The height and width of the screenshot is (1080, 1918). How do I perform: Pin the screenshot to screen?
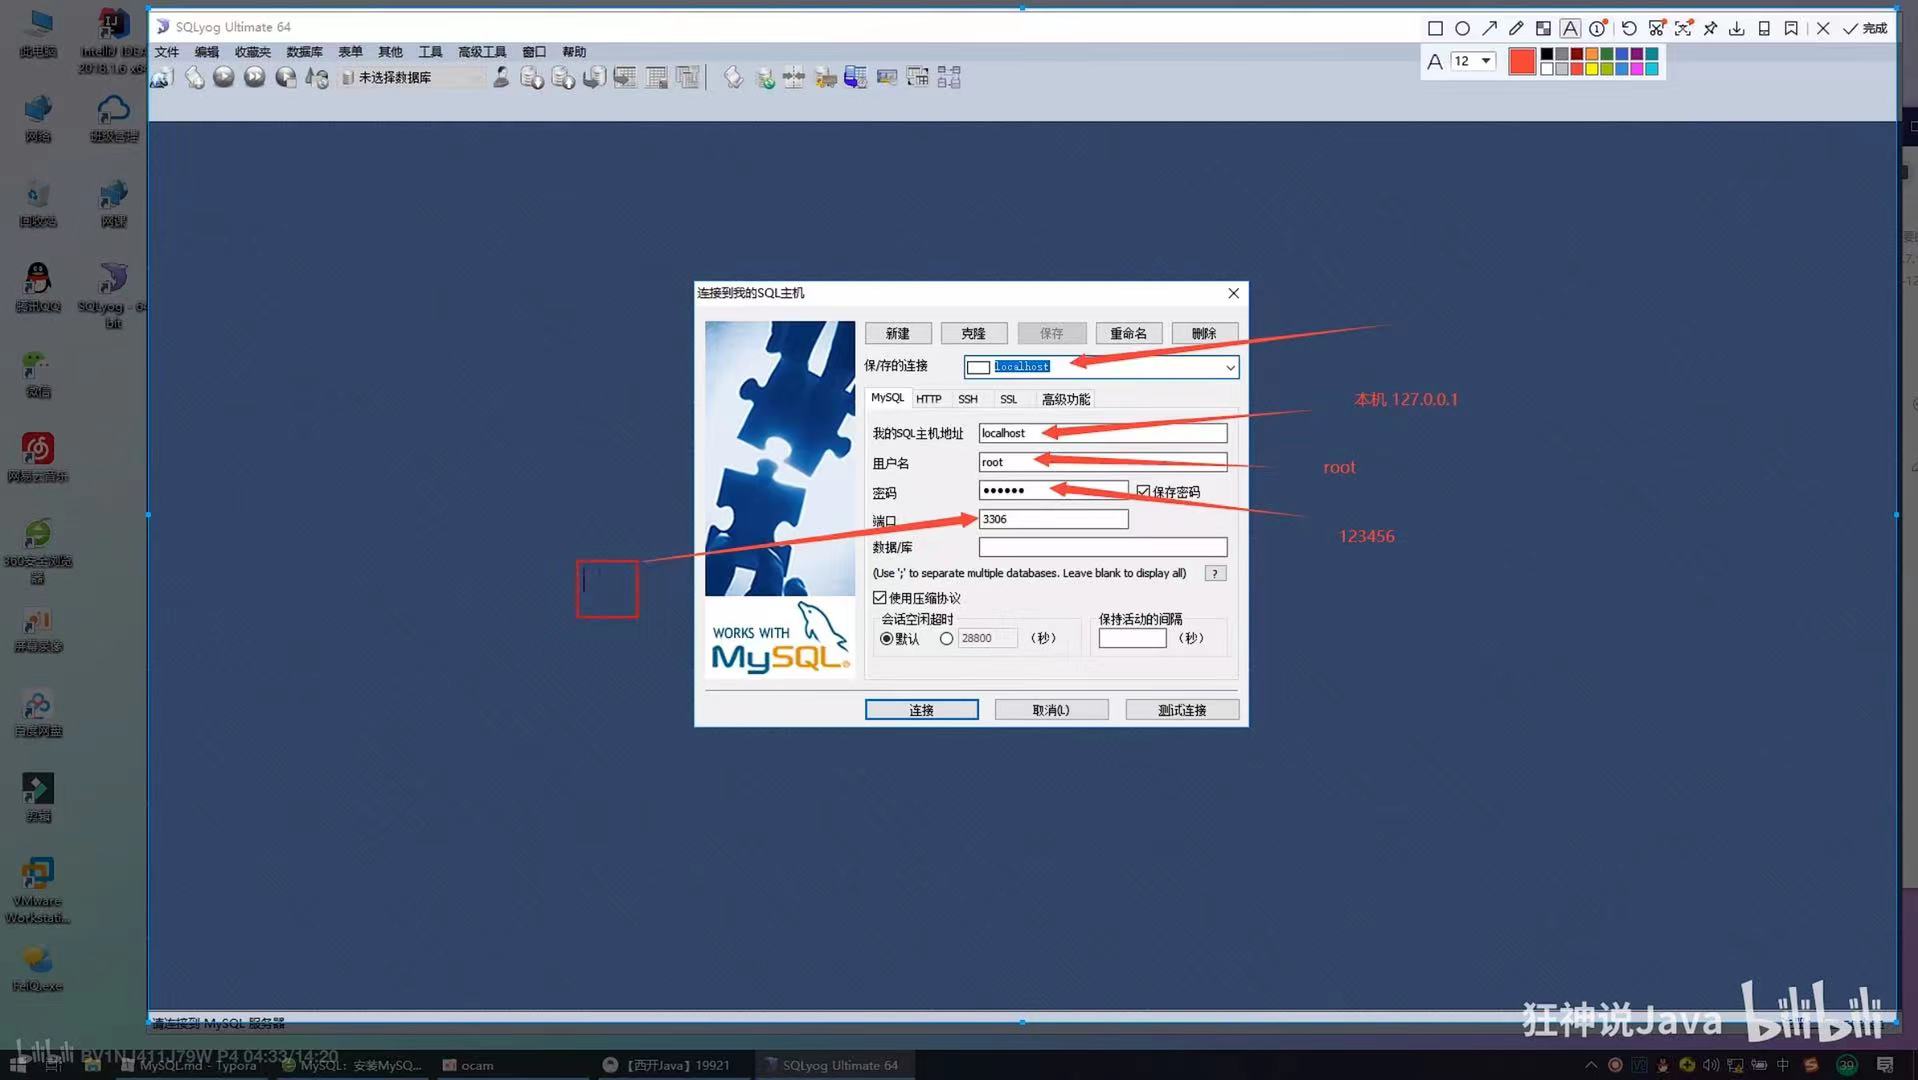[1710, 28]
